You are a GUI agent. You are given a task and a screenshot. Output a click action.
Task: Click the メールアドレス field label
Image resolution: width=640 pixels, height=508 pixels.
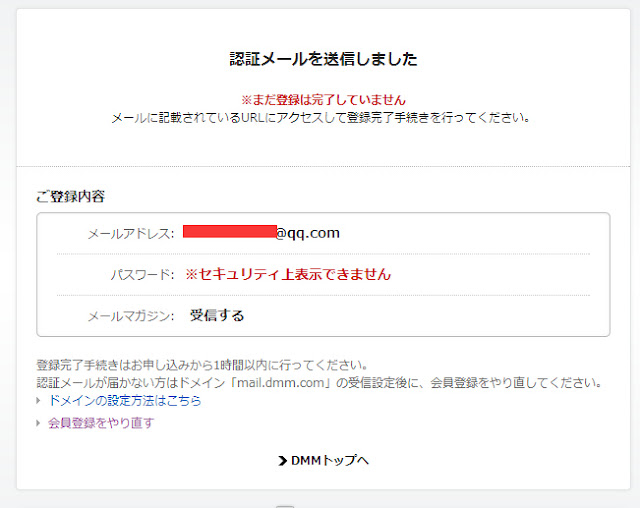pyautogui.click(x=131, y=234)
